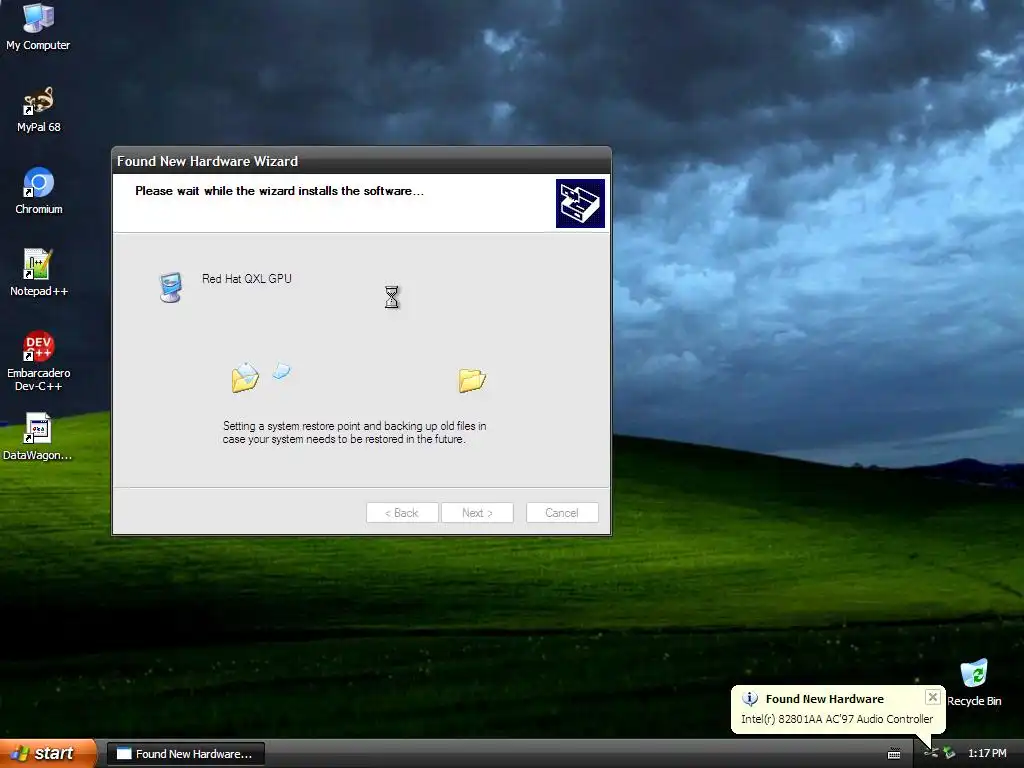The height and width of the screenshot is (768, 1024).
Task: Click the 'Please wait while the wizard installs' heading
Action: pos(280,191)
